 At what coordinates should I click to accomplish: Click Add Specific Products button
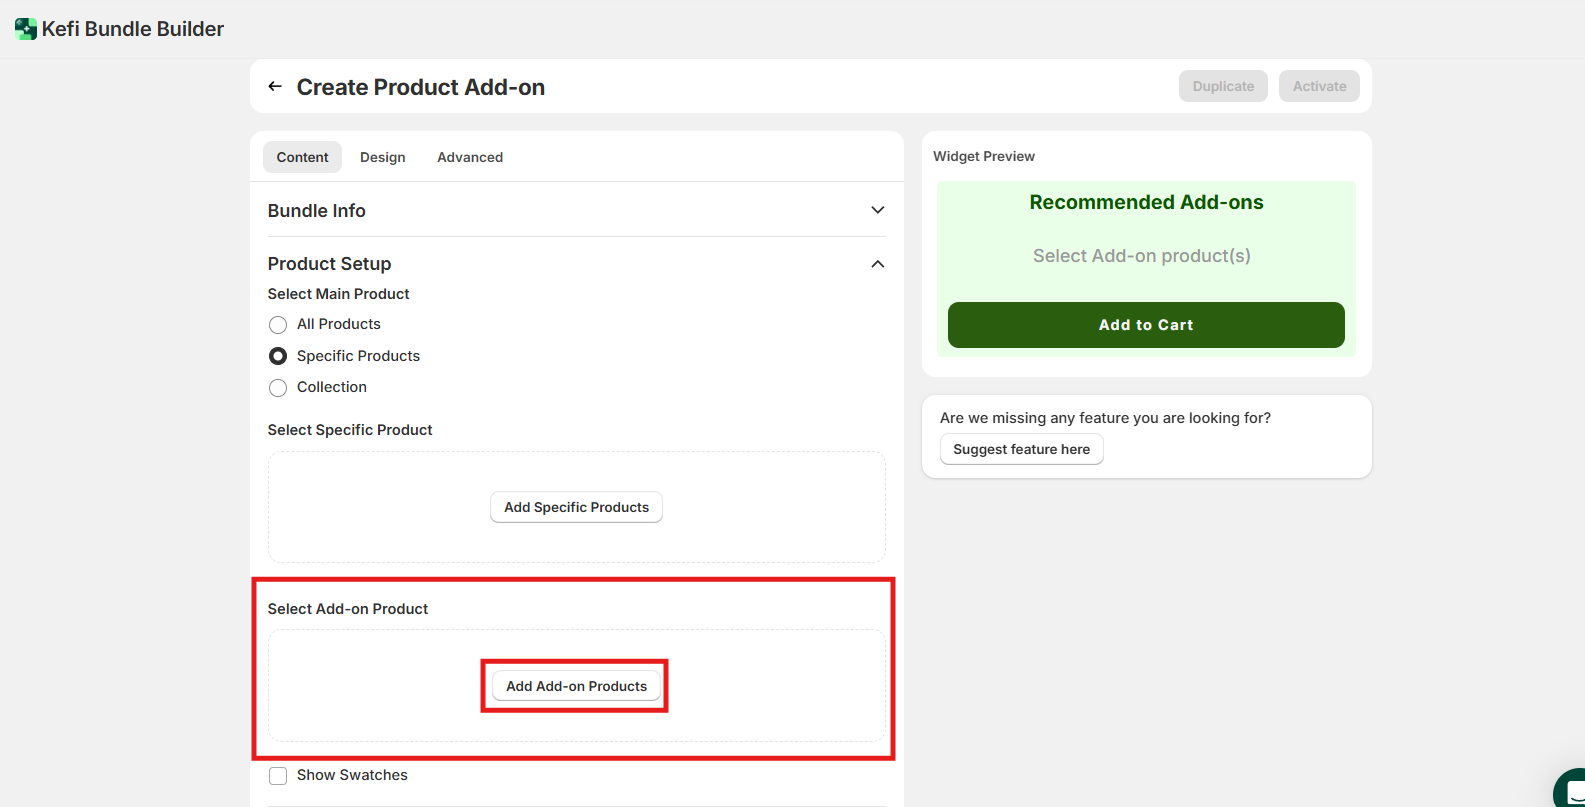pos(576,507)
